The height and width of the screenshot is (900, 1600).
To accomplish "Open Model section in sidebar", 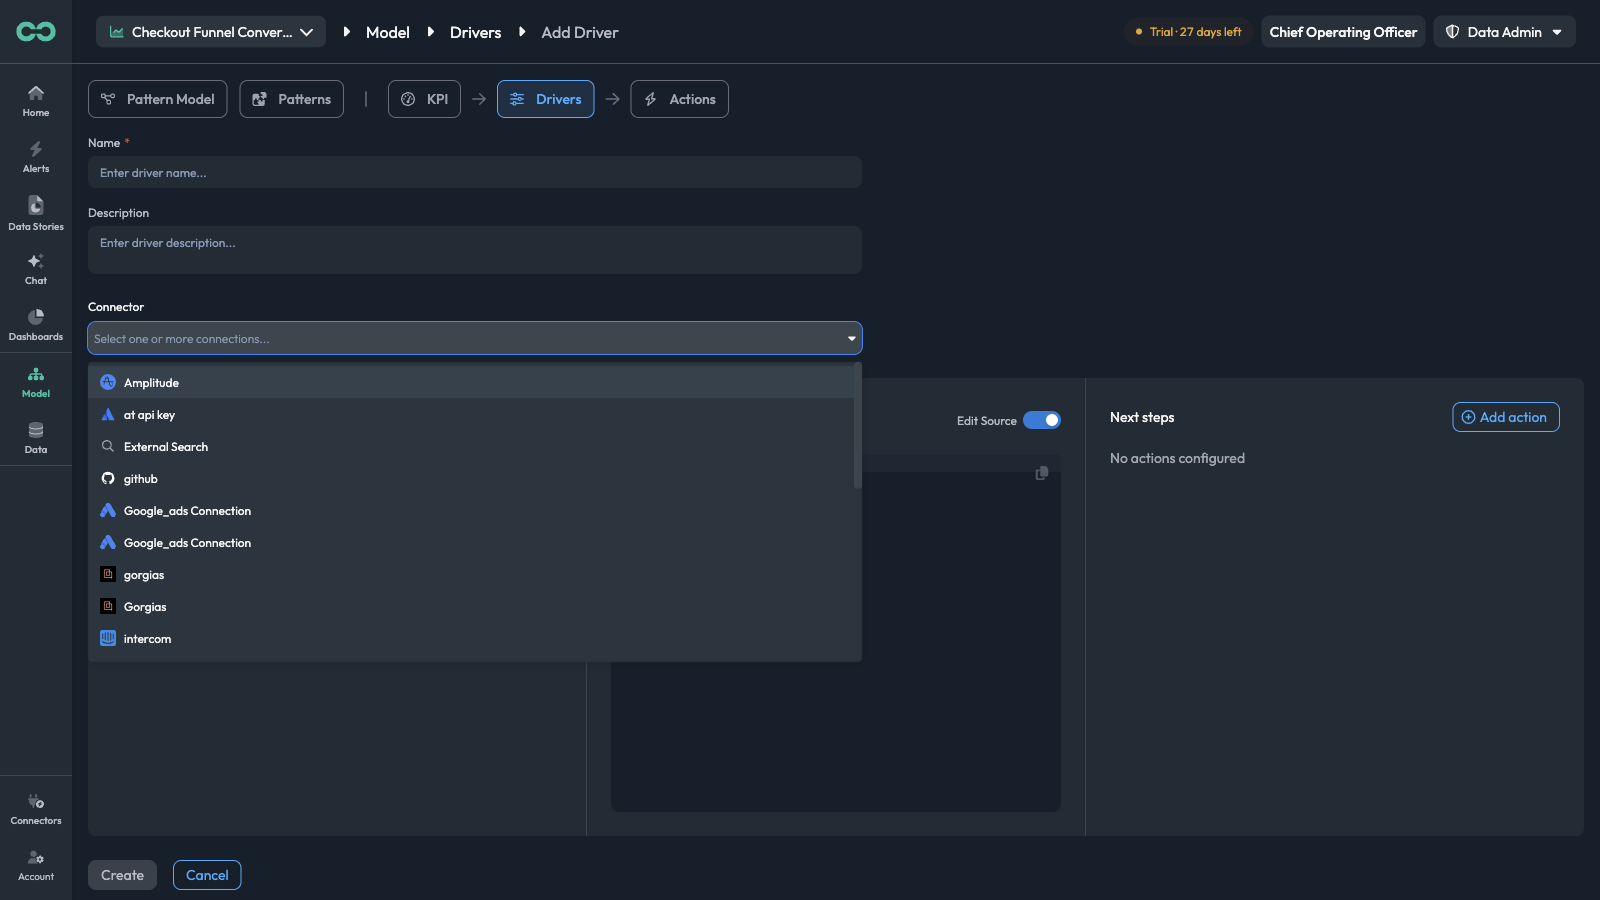I will tap(36, 382).
